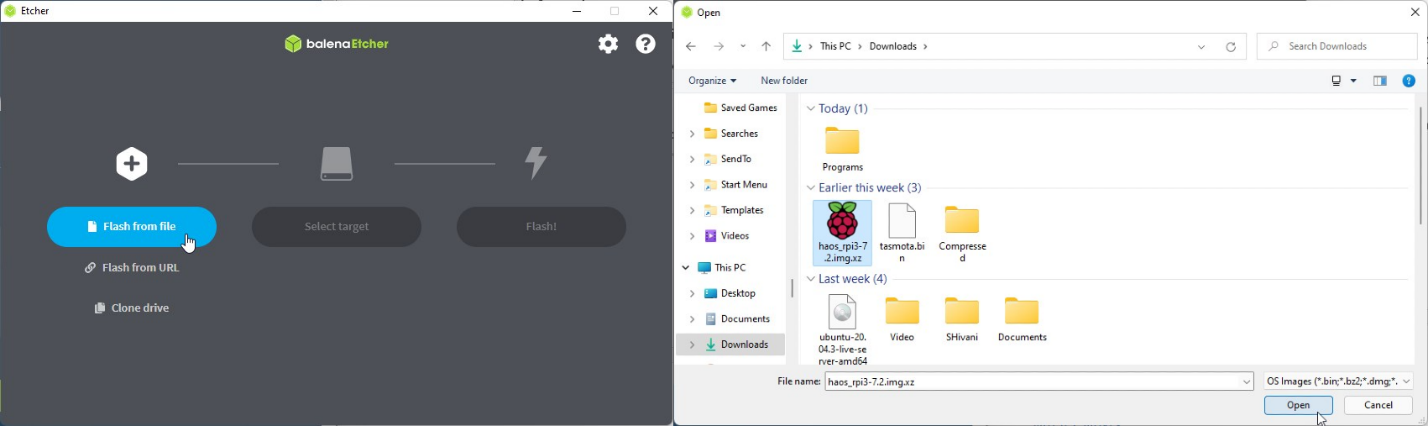This screenshot has width=1428, height=426.
Task: Expand the Start Menu tree node
Action: pyautogui.click(x=692, y=185)
